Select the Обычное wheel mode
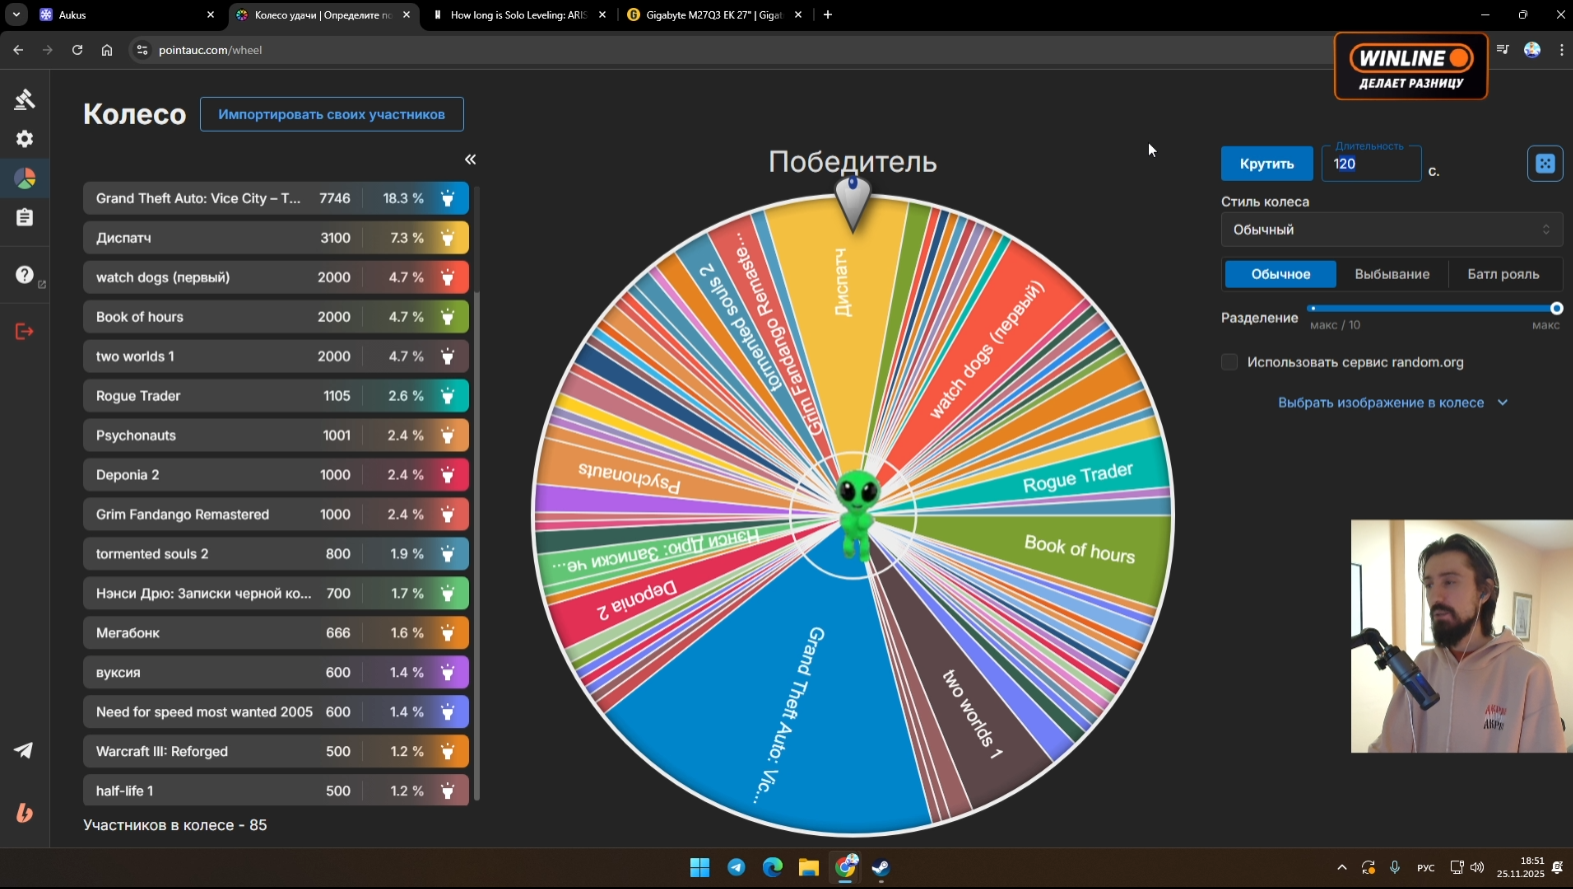The width and height of the screenshot is (1573, 889). (x=1281, y=274)
